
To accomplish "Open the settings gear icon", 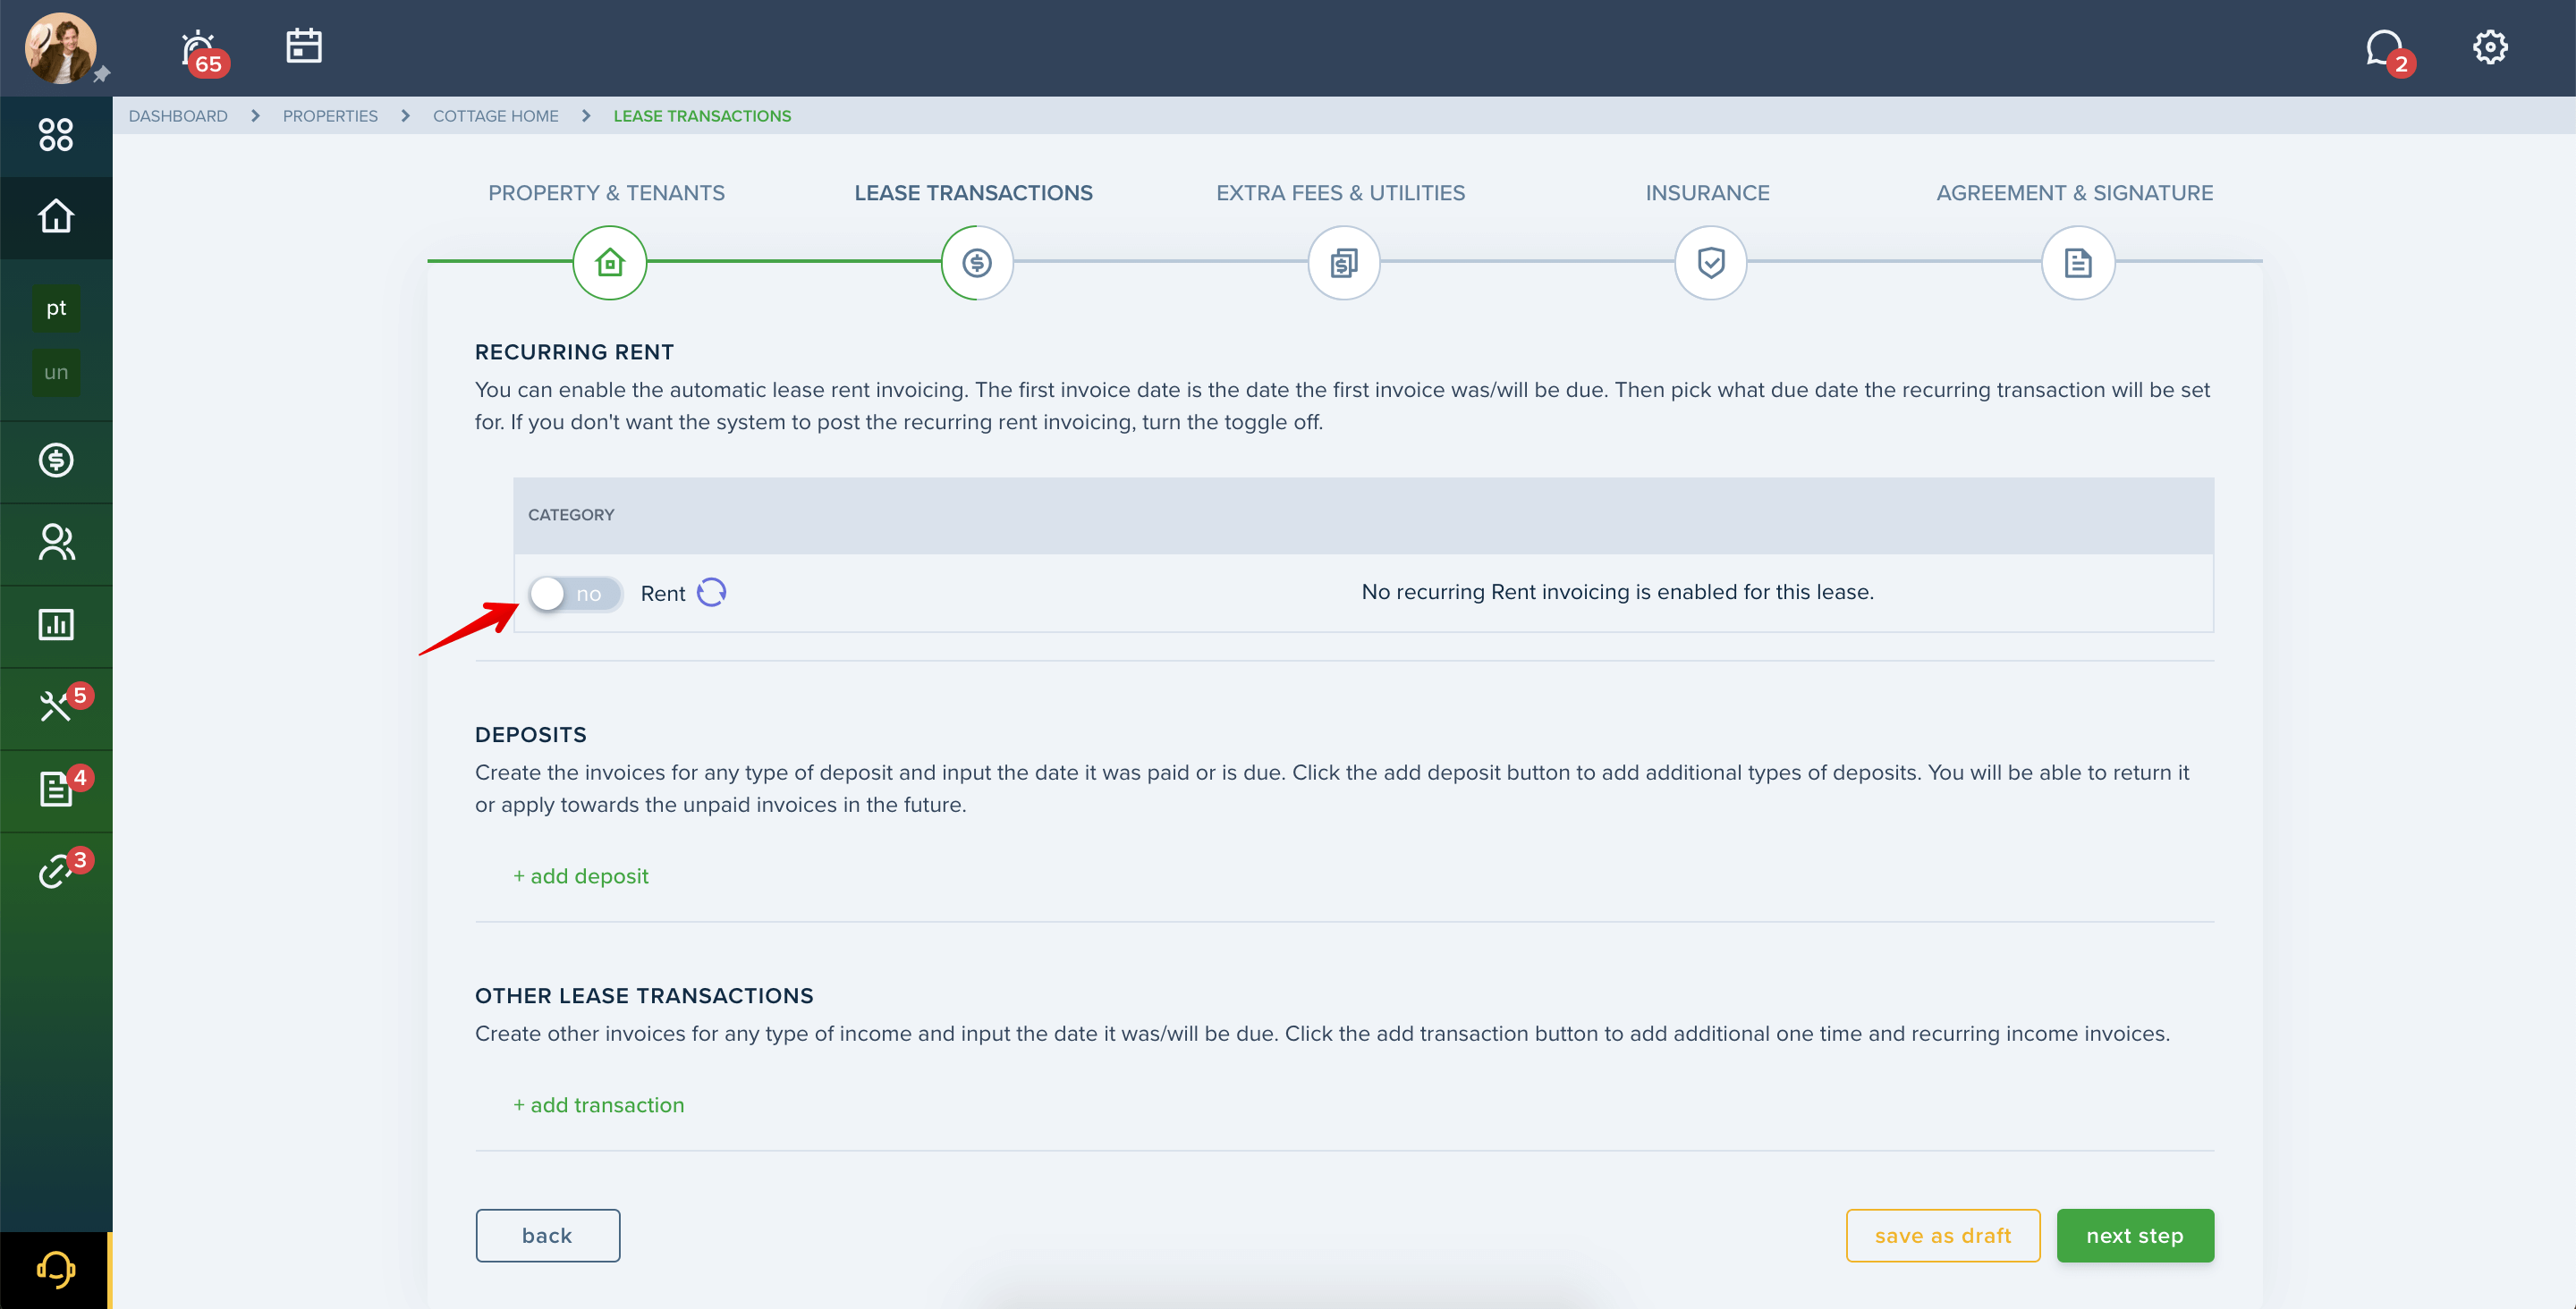I will [x=2490, y=47].
